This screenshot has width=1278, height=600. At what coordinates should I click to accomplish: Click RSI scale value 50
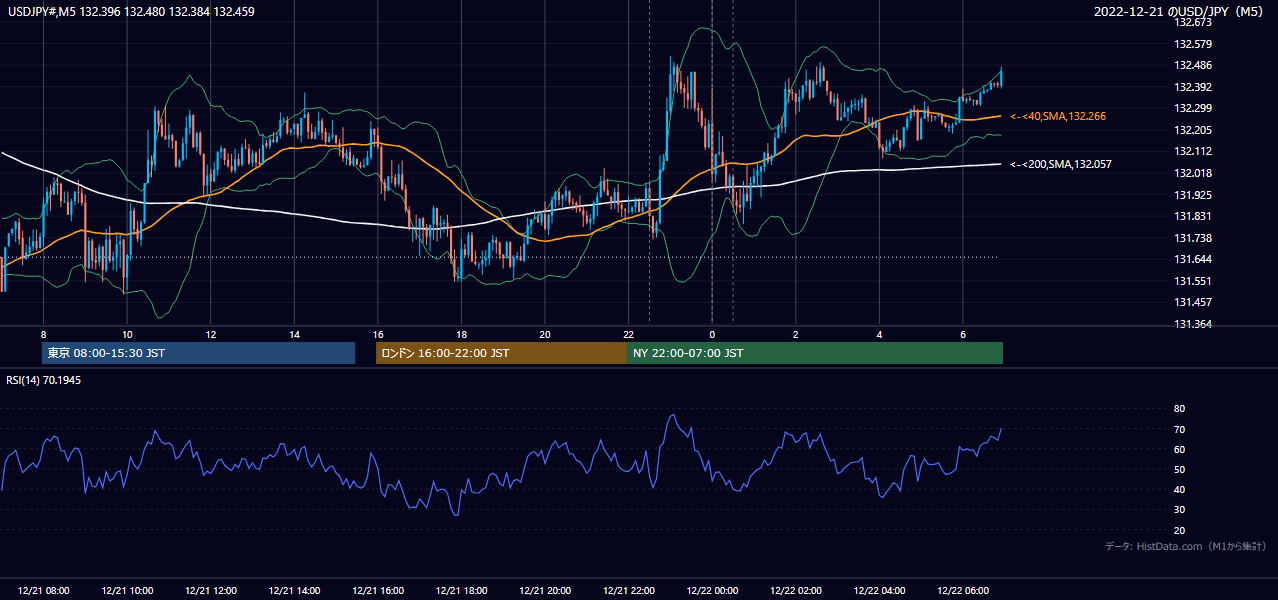pos(1179,470)
